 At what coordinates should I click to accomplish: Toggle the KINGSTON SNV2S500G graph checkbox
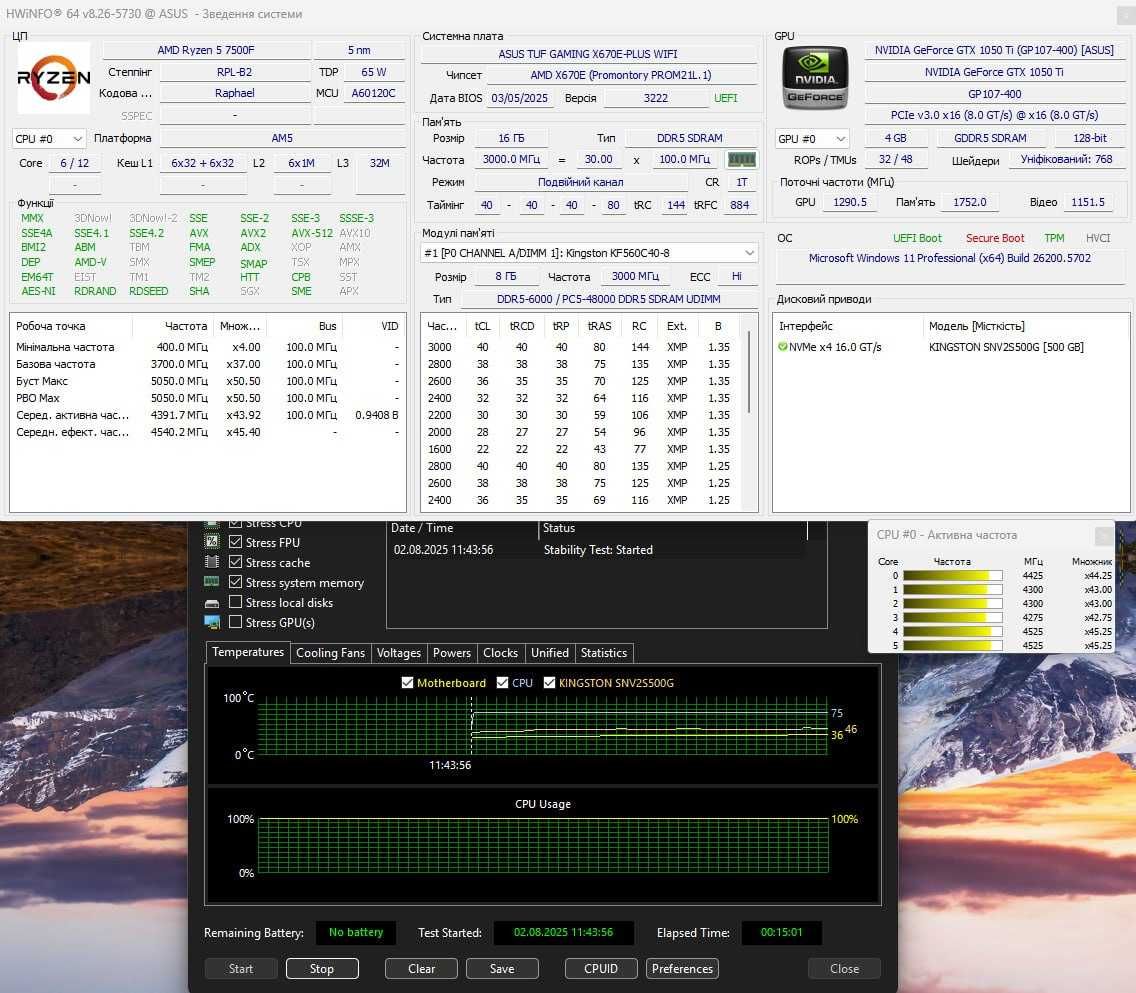tap(549, 683)
